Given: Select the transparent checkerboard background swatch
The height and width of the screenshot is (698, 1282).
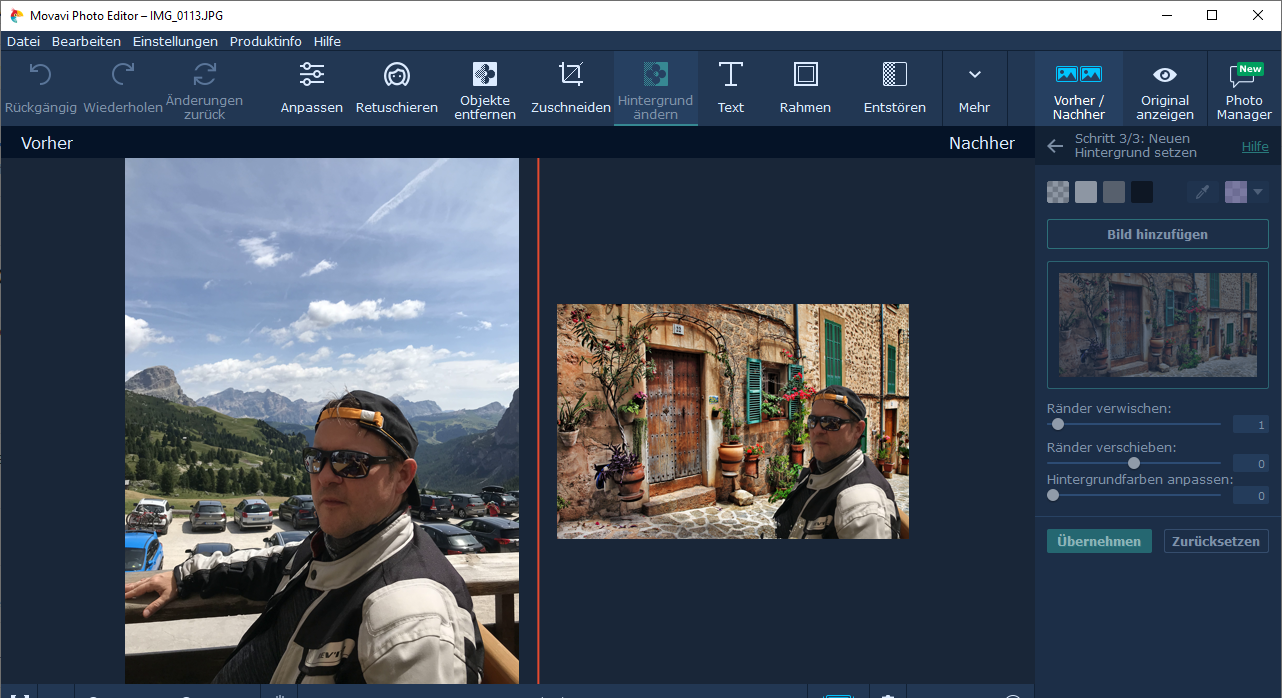Looking at the screenshot, I should 1058,192.
